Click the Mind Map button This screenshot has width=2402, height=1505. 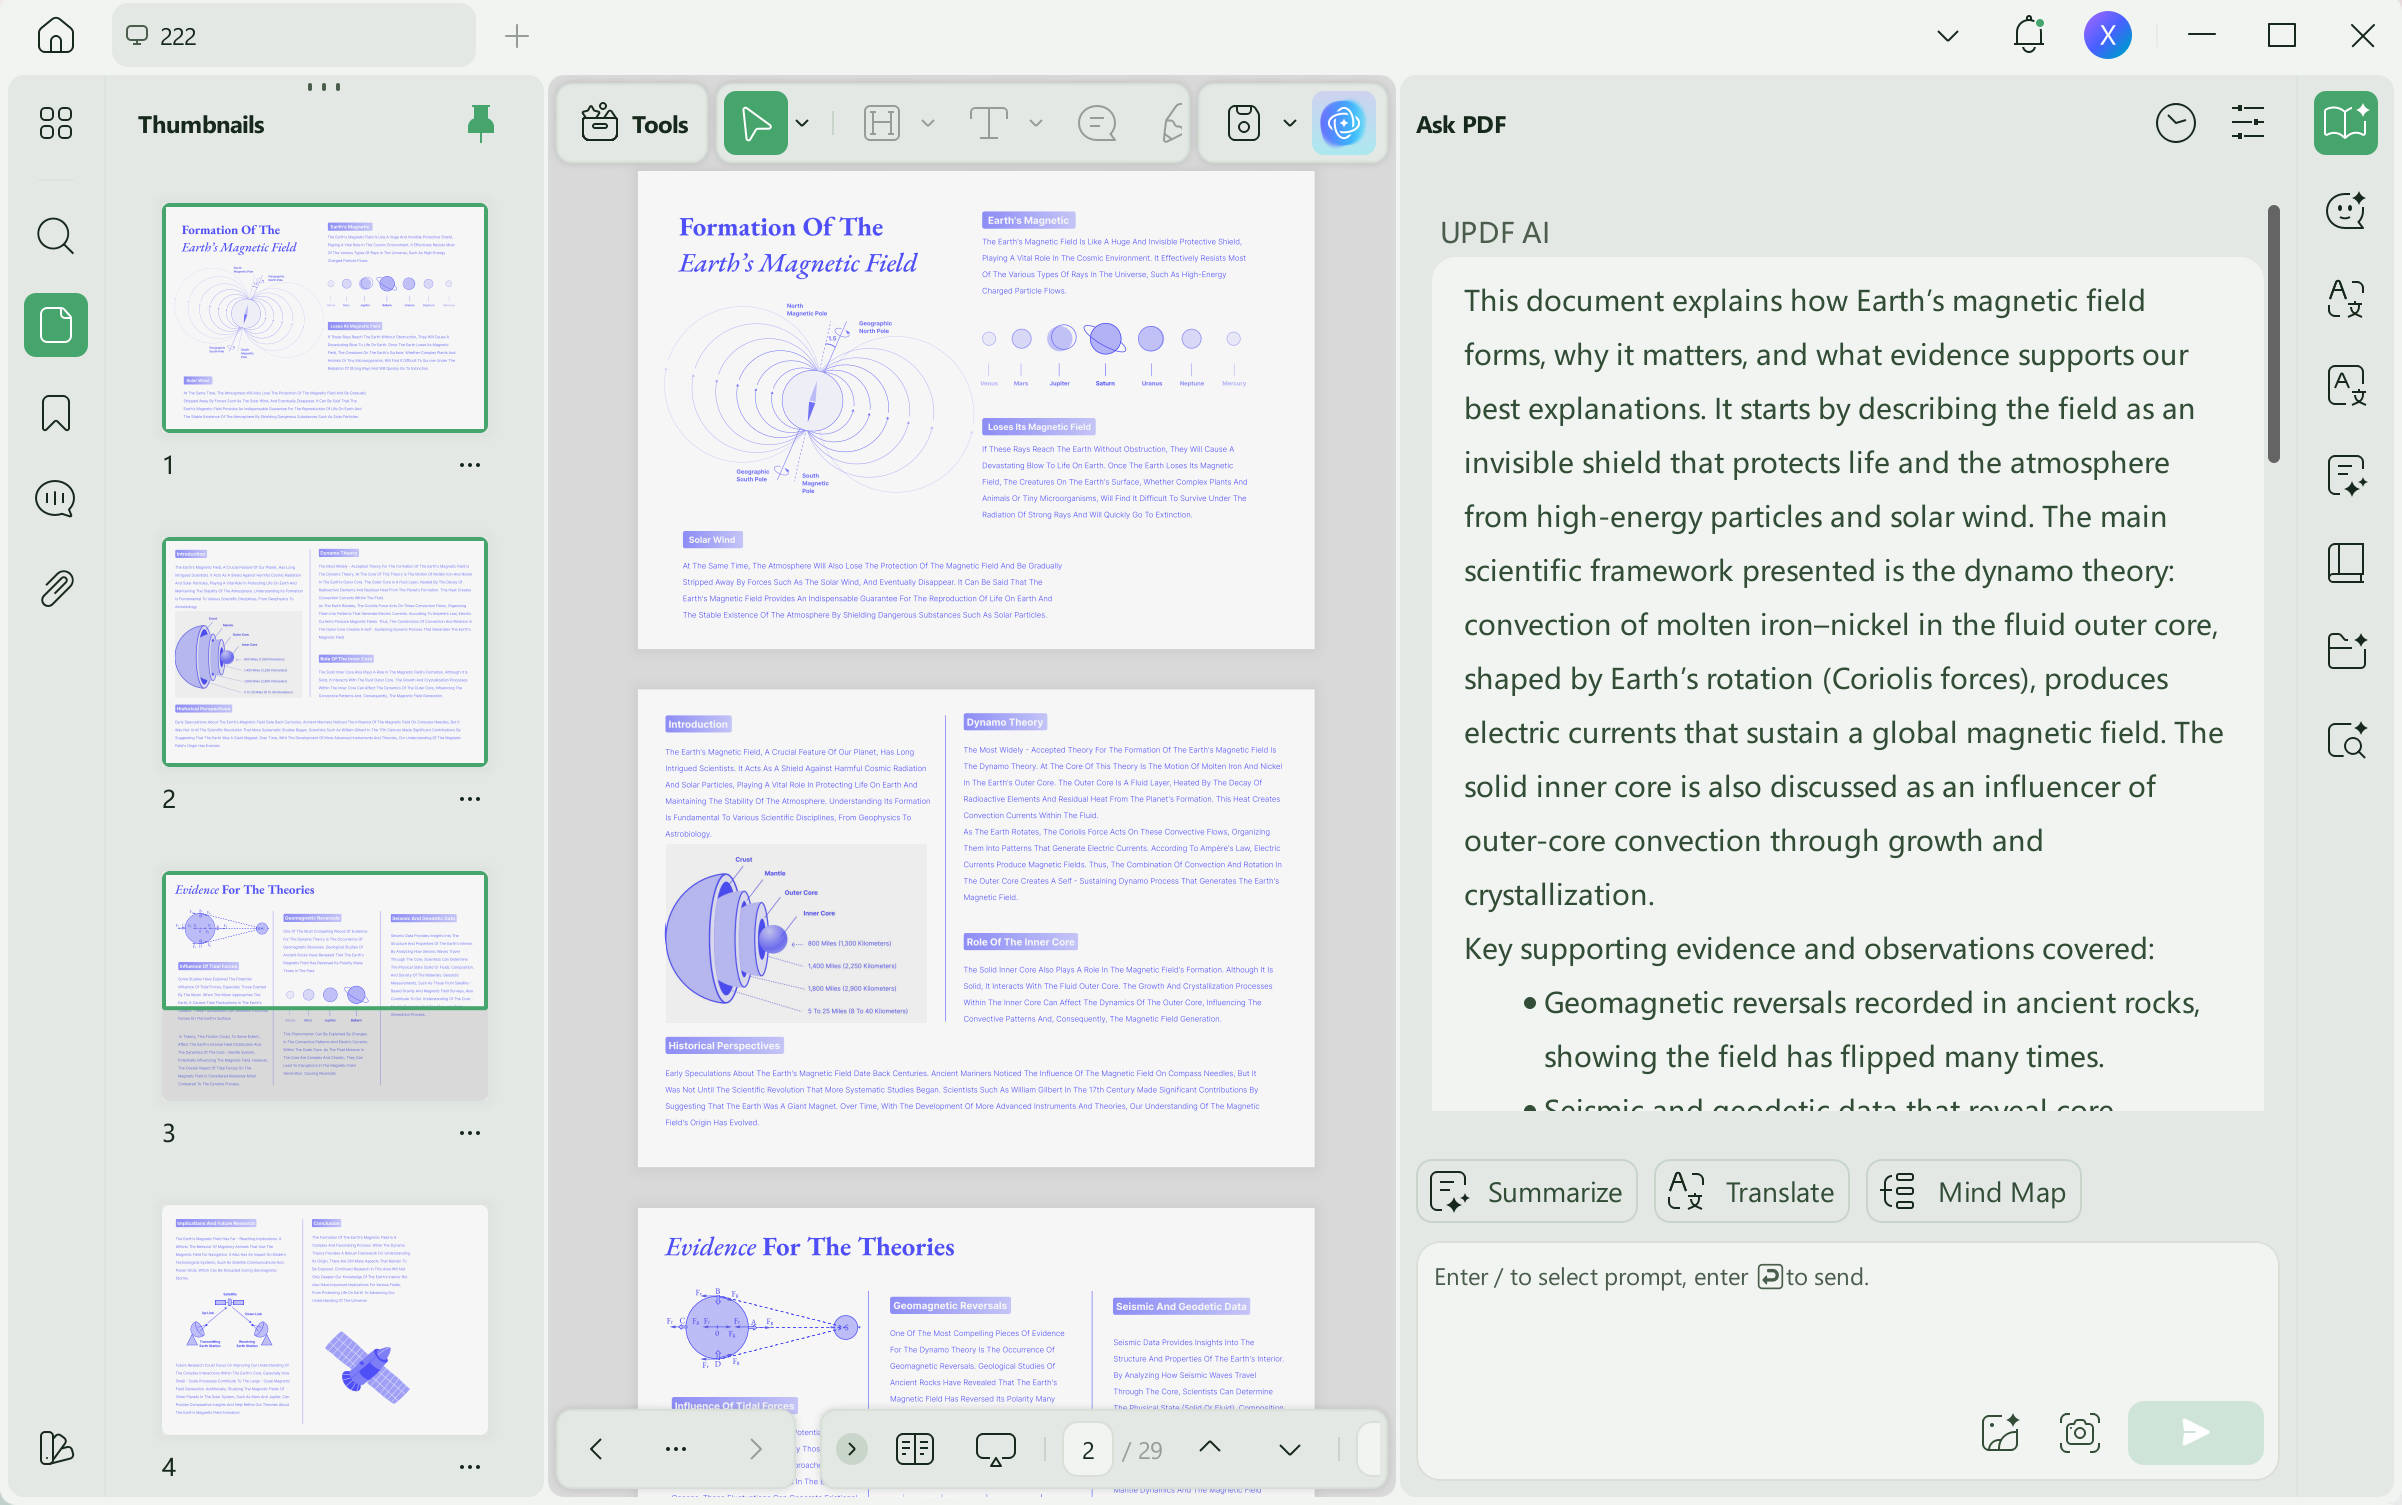tap(1973, 1191)
